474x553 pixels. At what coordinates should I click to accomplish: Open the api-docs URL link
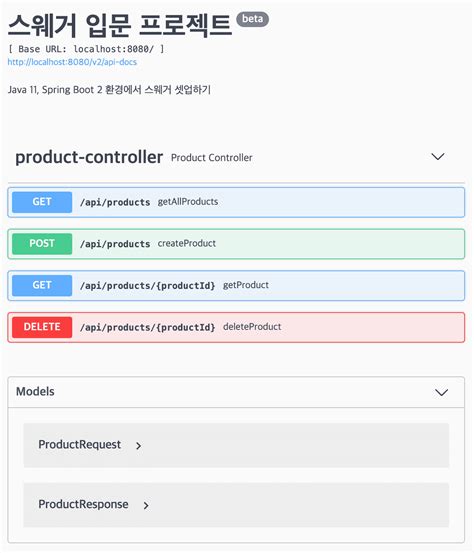[x=72, y=62]
